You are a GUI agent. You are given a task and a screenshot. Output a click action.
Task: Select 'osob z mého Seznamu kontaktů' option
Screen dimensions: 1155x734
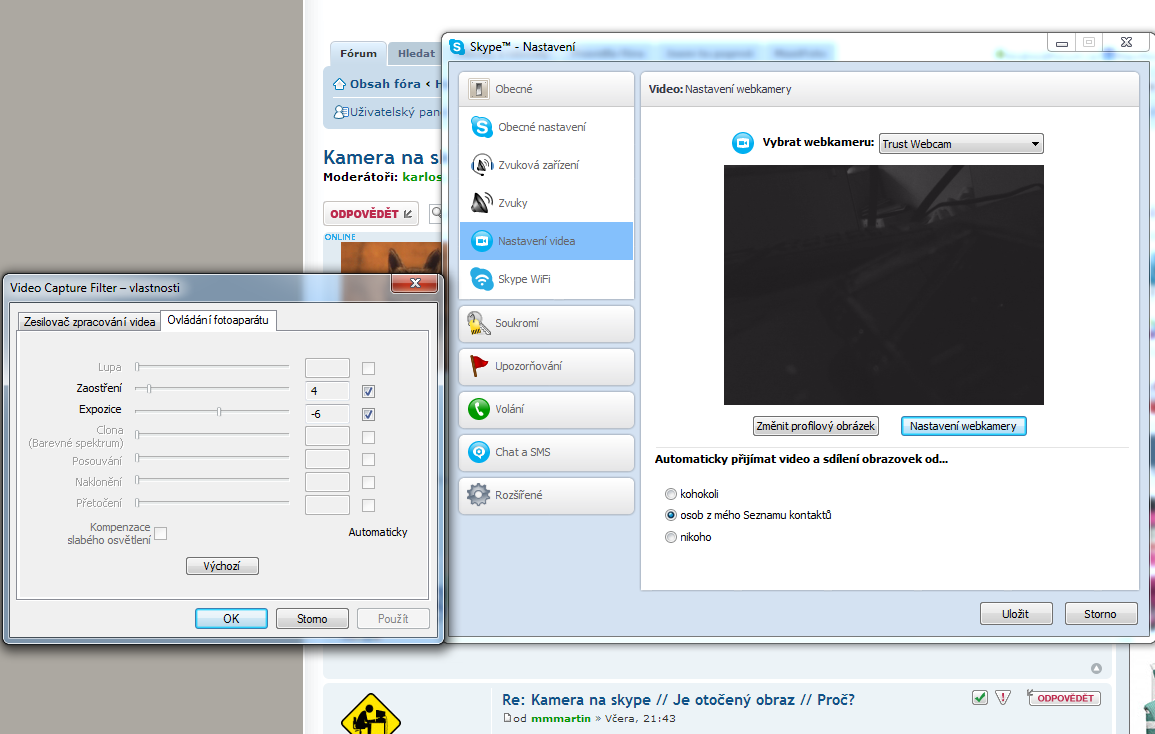point(670,515)
